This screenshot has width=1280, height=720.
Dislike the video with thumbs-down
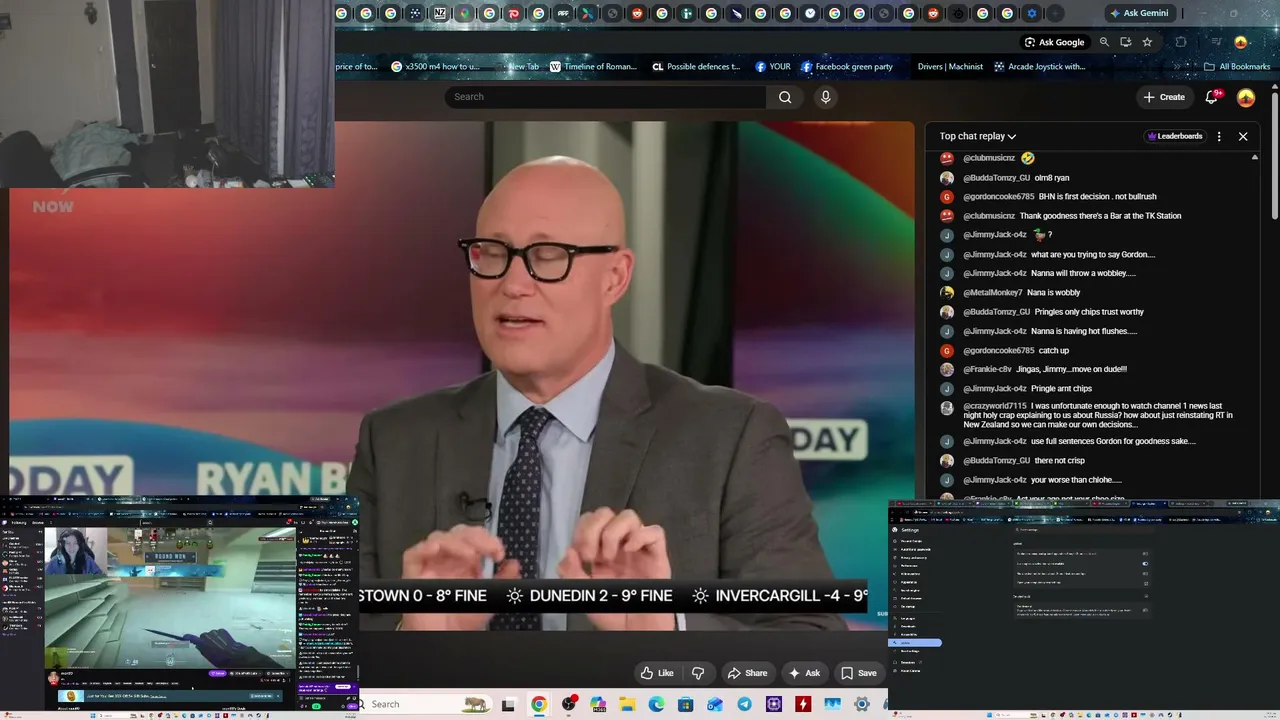pyautogui.click(x=698, y=673)
